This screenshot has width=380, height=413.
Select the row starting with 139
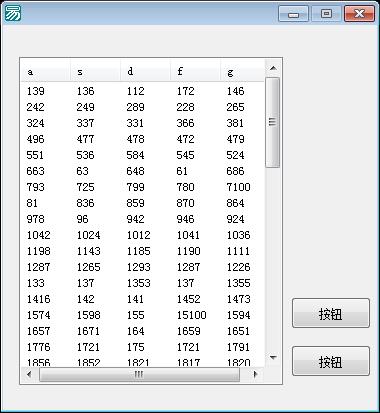143,91
